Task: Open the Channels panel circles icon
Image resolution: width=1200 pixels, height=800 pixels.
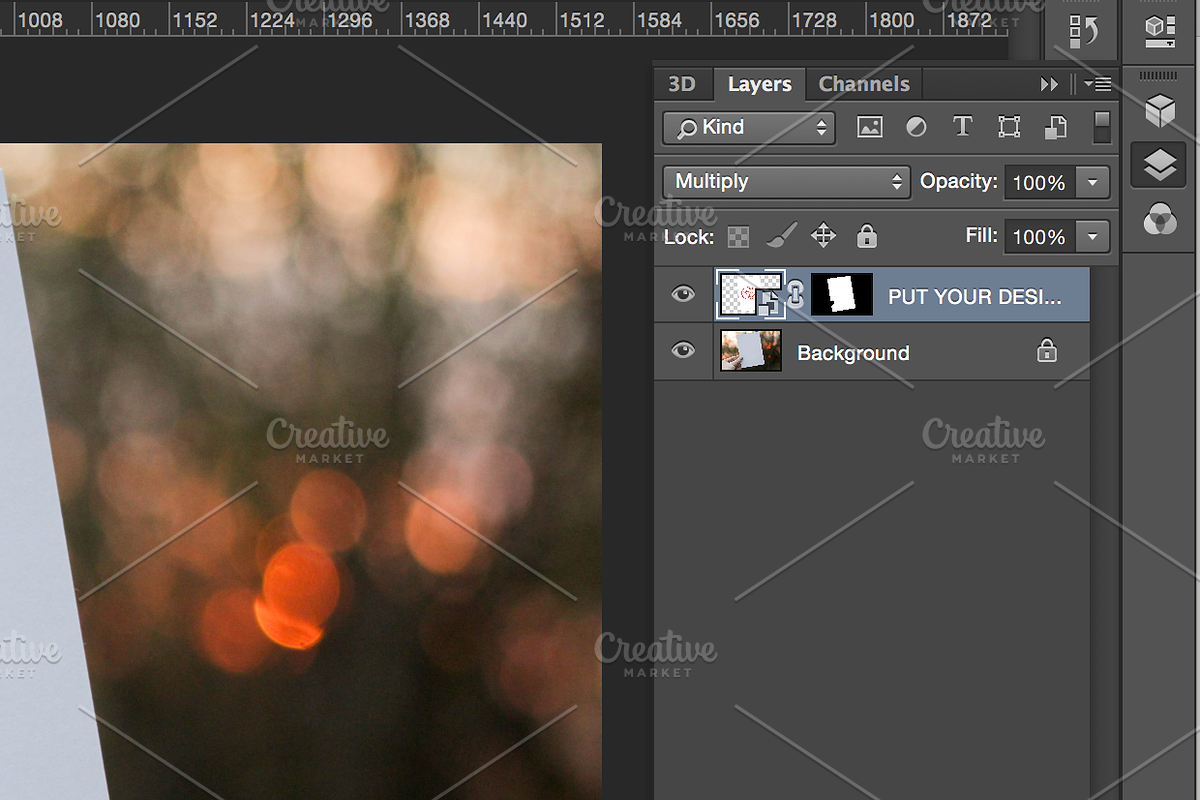Action: [x=1159, y=218]
